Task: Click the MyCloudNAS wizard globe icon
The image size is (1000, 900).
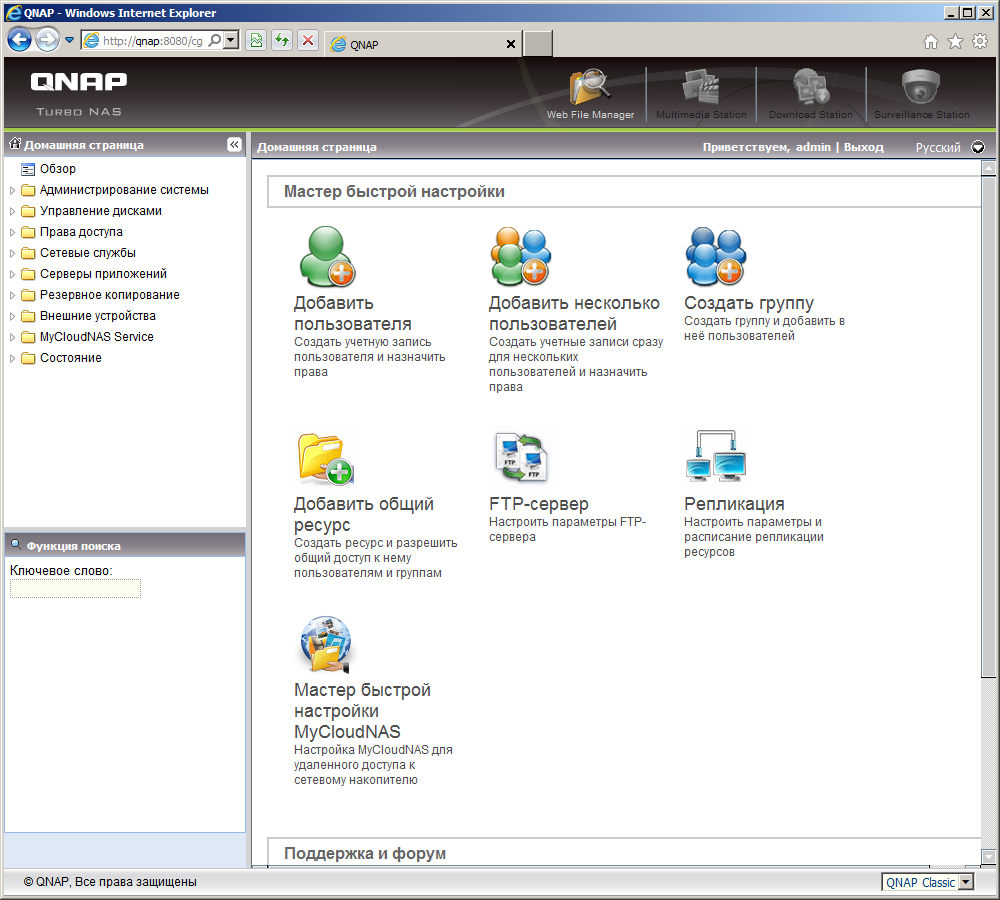Action: pyautogui.click(x=326, y=644)
